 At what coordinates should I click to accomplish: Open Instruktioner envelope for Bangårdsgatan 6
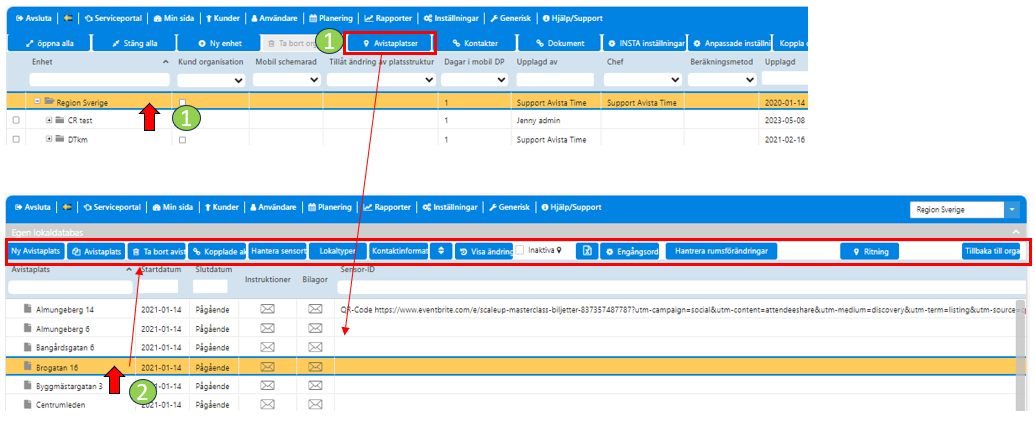tap(267, 347)
